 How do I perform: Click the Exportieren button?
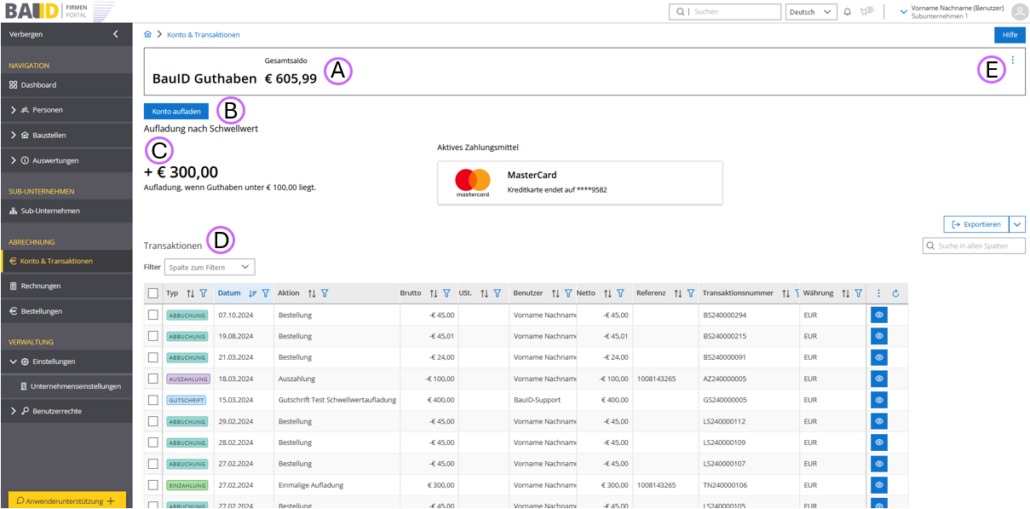pos(976,225)
